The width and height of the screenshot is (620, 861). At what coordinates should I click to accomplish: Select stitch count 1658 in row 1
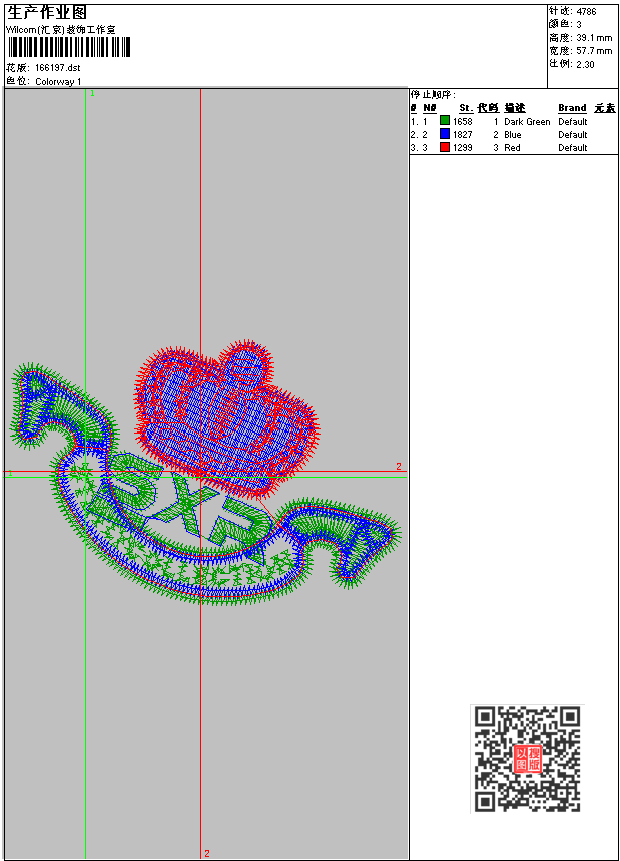click(462, 121)
